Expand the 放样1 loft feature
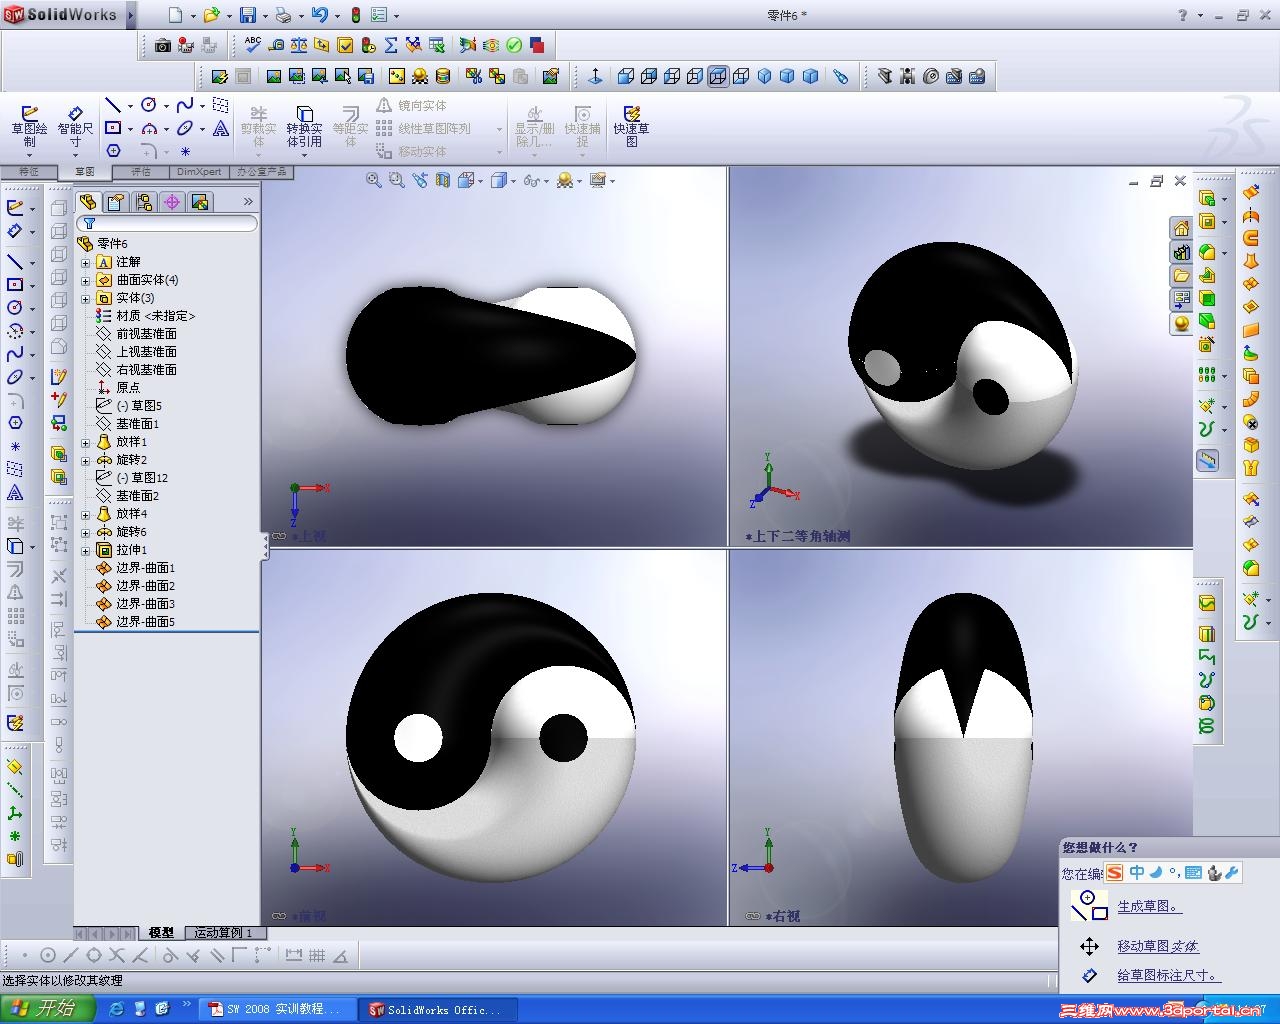The height and width of the screenshot is (1024, 1280). point(86,442)
